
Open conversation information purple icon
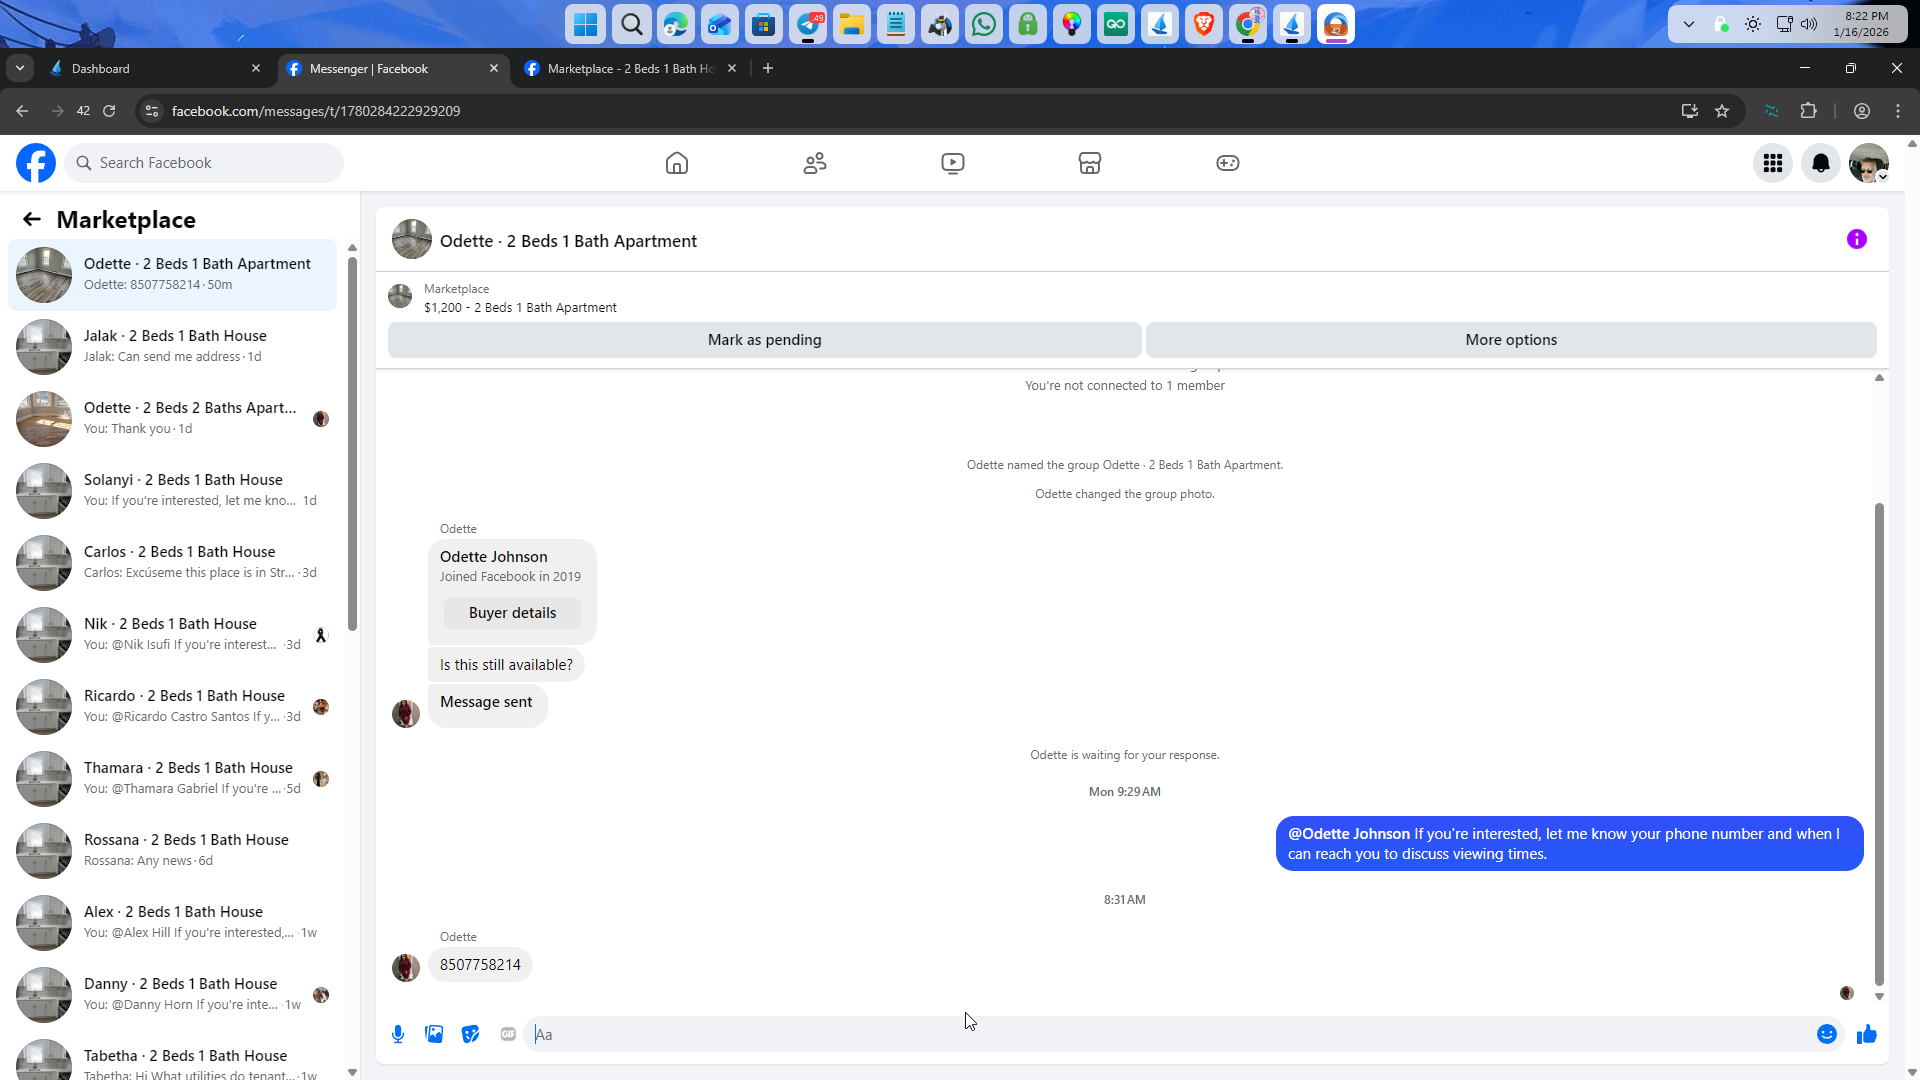pos(1856,239)
